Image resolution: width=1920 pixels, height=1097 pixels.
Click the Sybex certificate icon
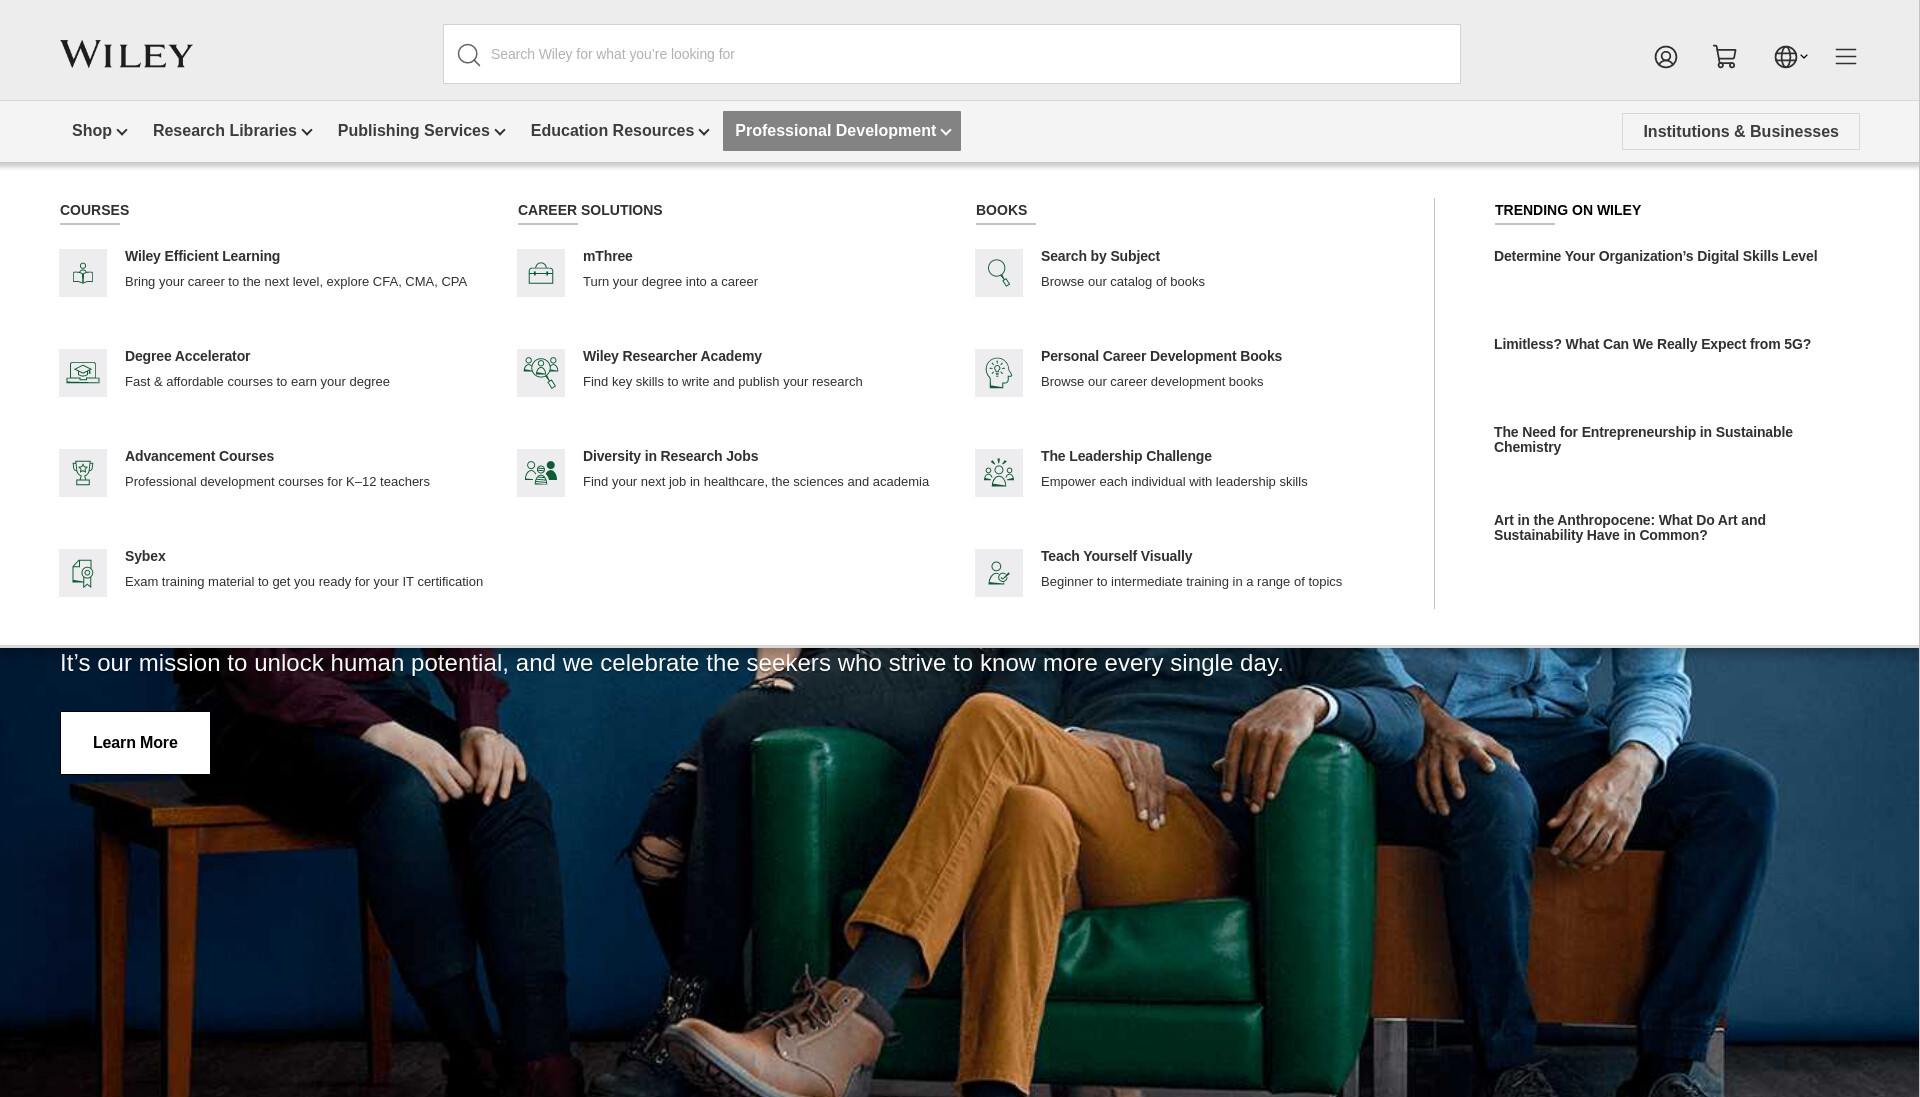pyautogui.click(x=83, y=573)
